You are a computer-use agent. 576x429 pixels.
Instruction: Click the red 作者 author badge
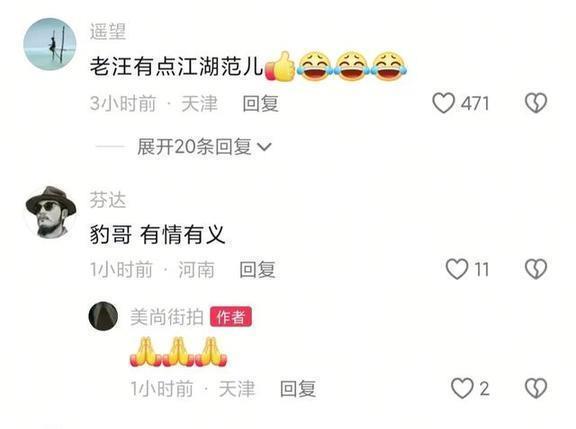click(231, 317)
